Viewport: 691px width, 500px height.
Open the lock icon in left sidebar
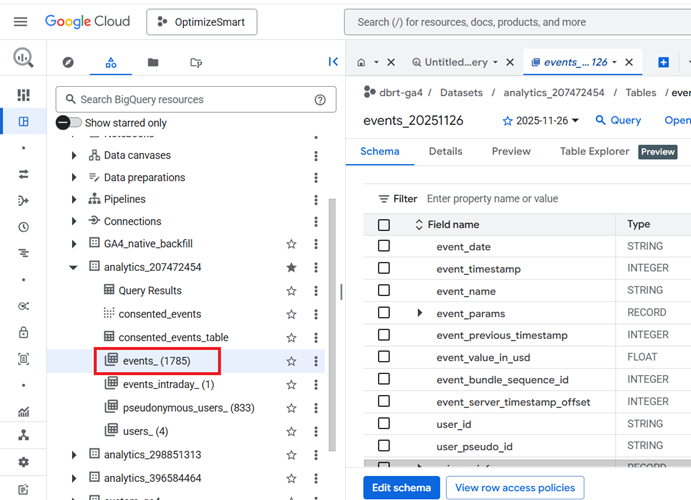point(23,332)
